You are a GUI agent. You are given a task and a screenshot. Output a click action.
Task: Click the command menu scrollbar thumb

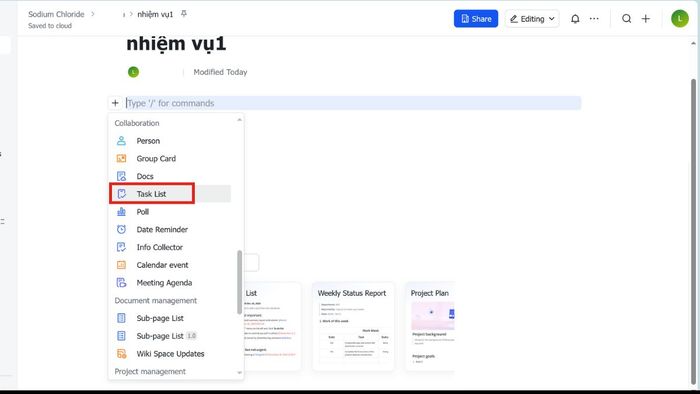pyautogui.click(x=239, y=282)
